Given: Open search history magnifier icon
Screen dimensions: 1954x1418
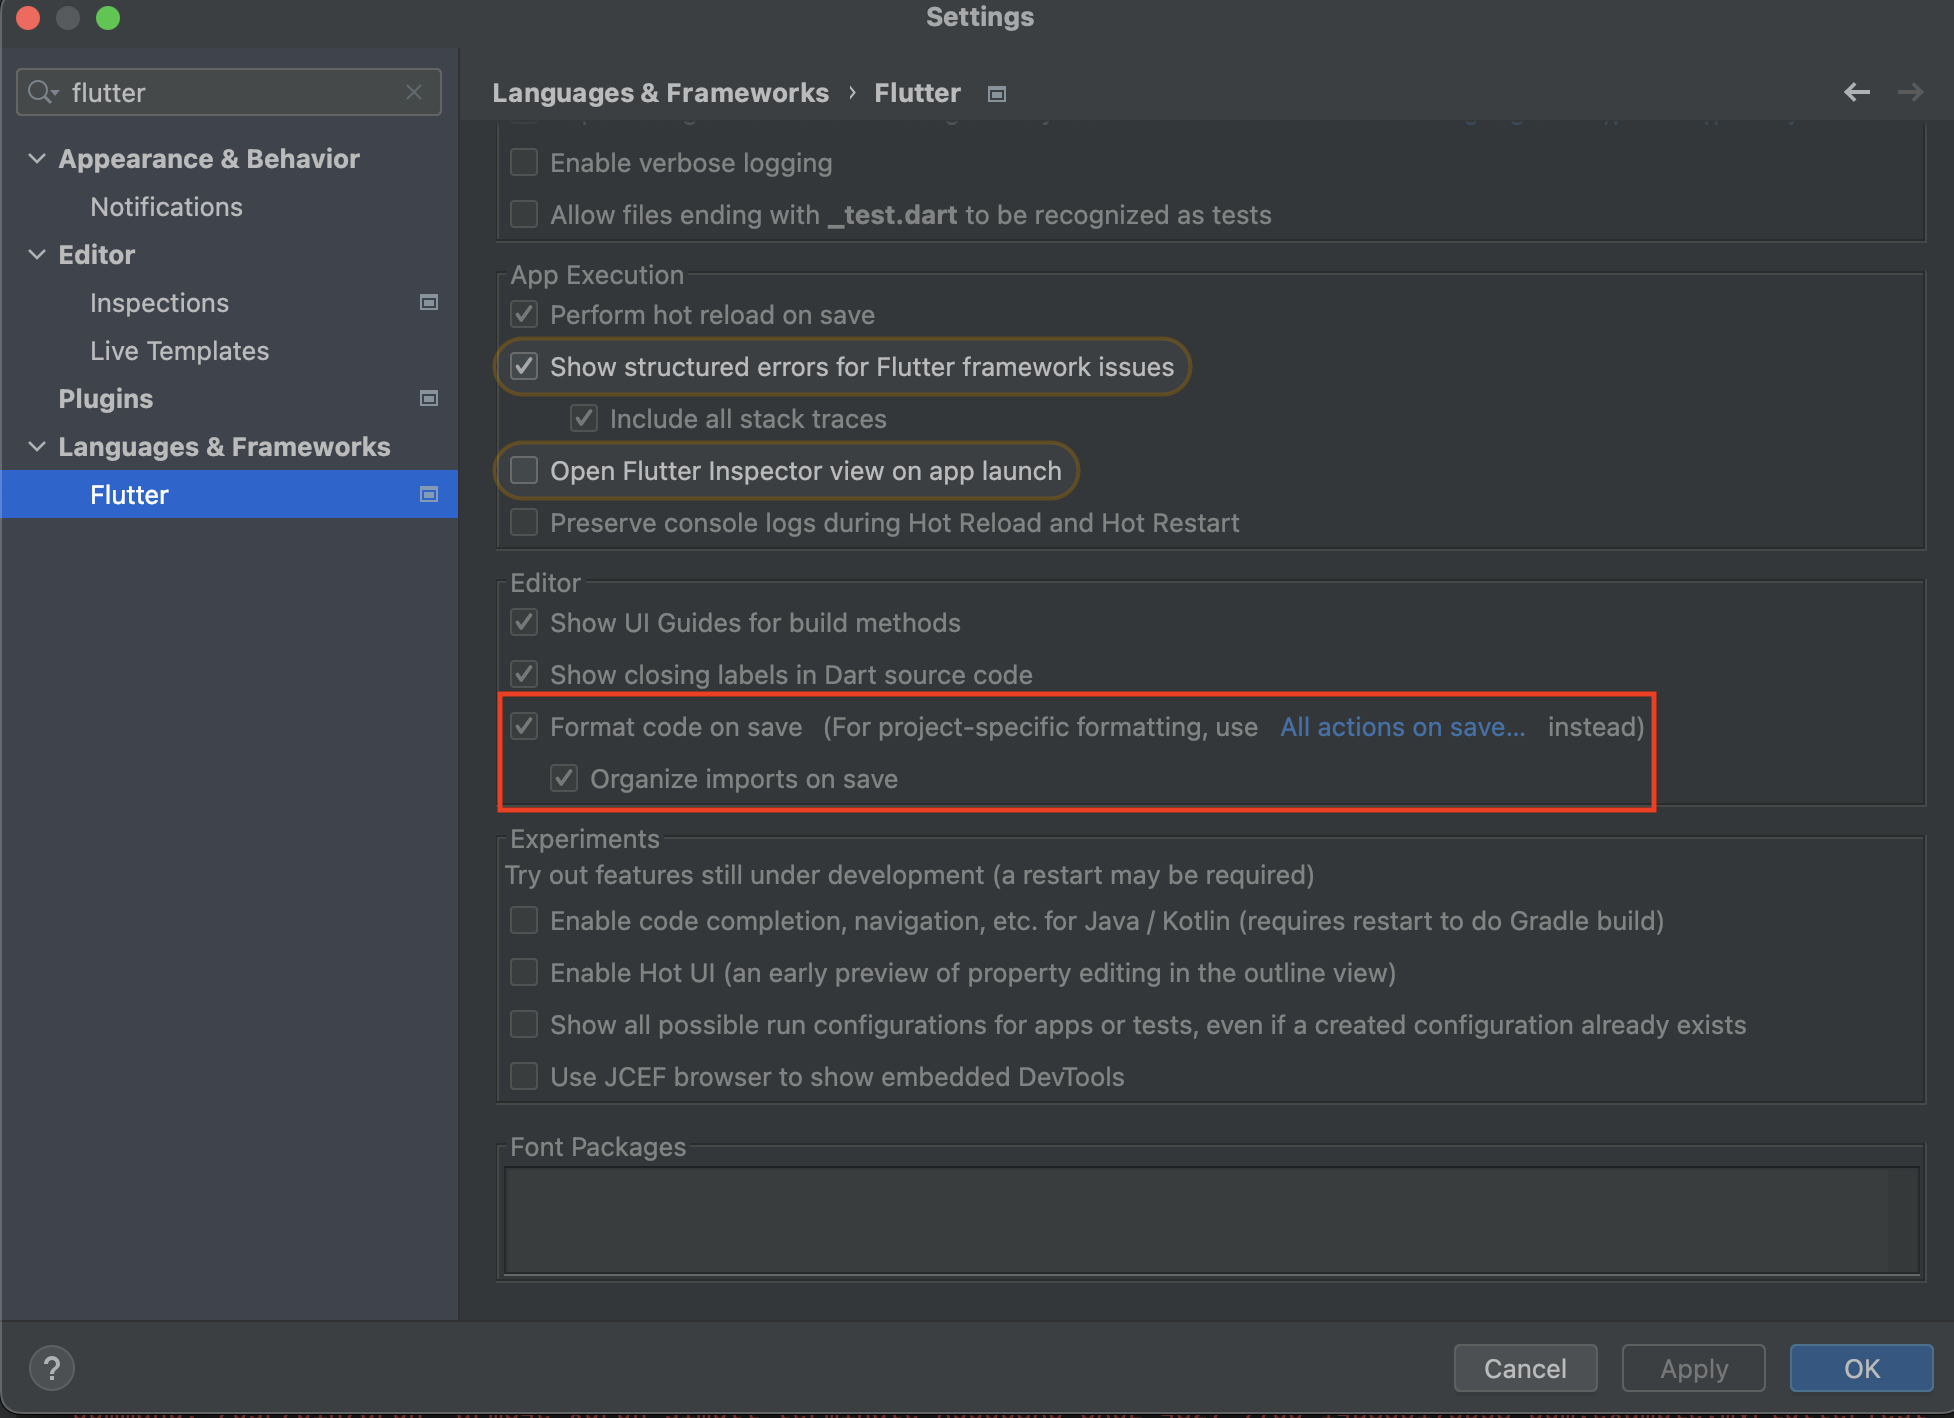Looking at the screenshot, I should [x=43, y=92].
